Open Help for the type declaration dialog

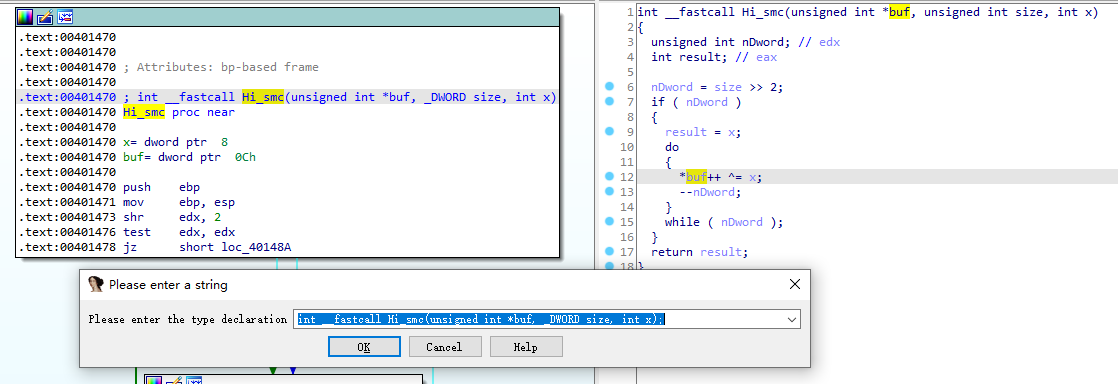tap(525, 347)
